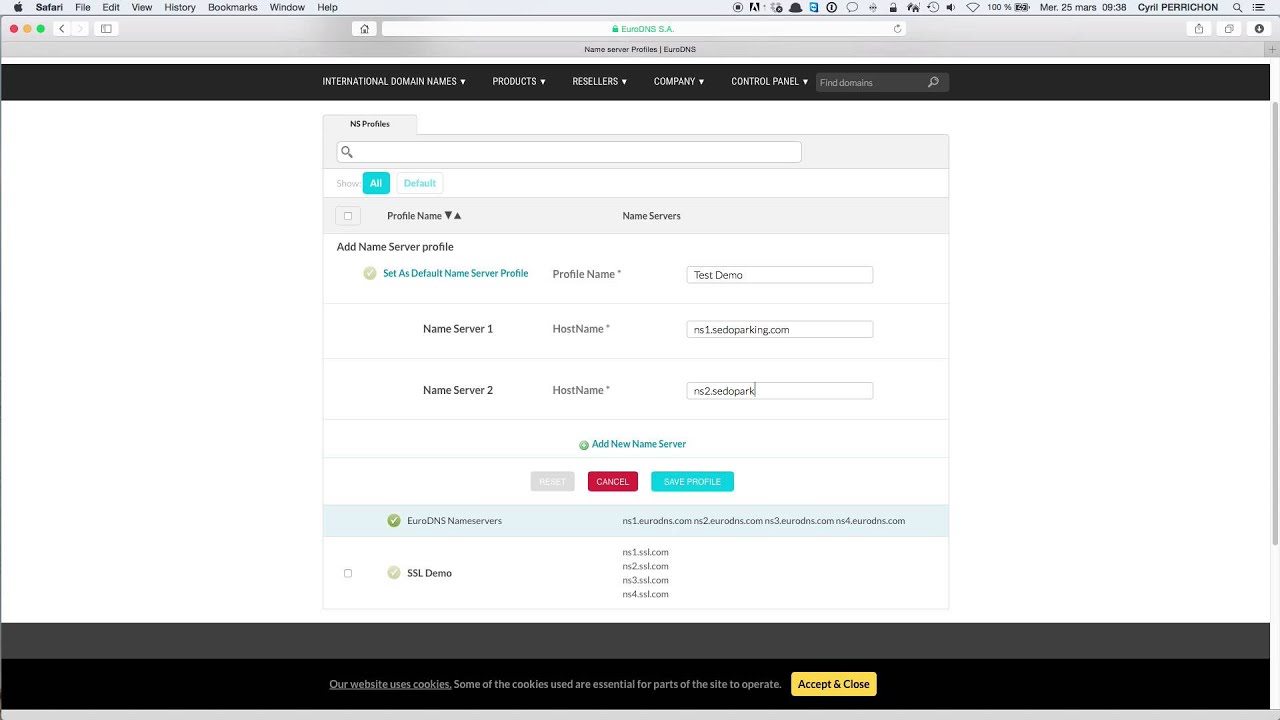Open the Bookmarks menu
Image resolution: width=1280 pixels, height=720 pixels.
pyautogui.click(x=233, y=7)
